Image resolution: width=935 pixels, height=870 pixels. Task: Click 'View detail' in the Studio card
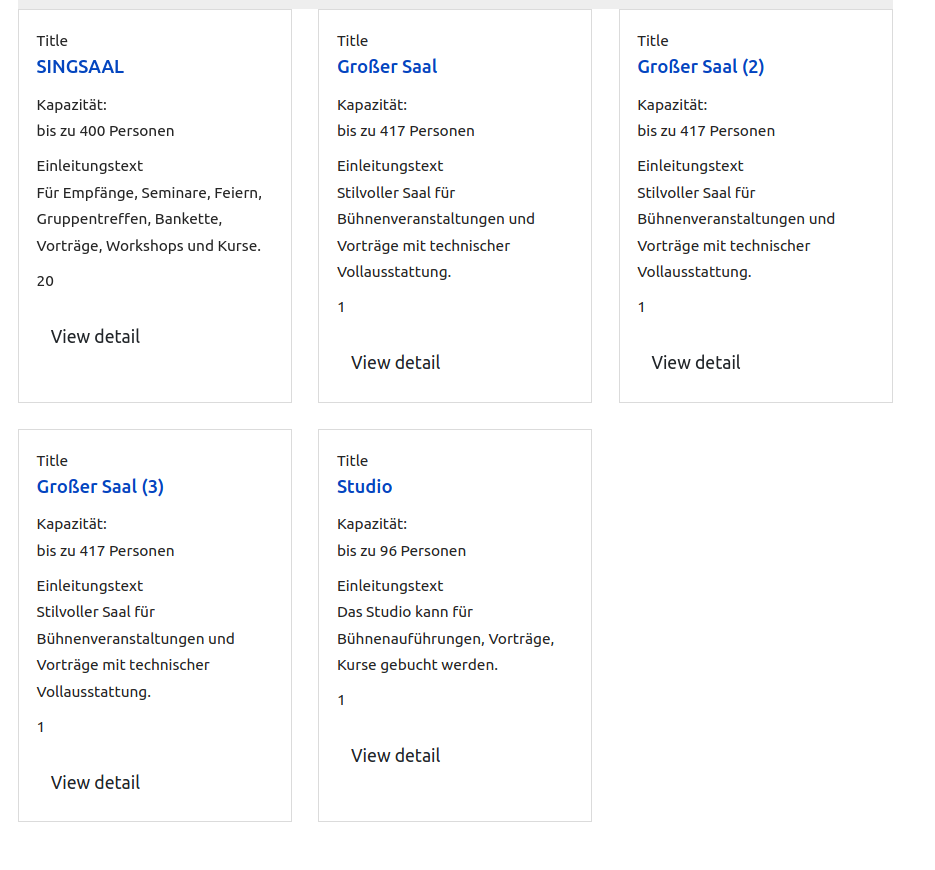click(x=395, y=756)
